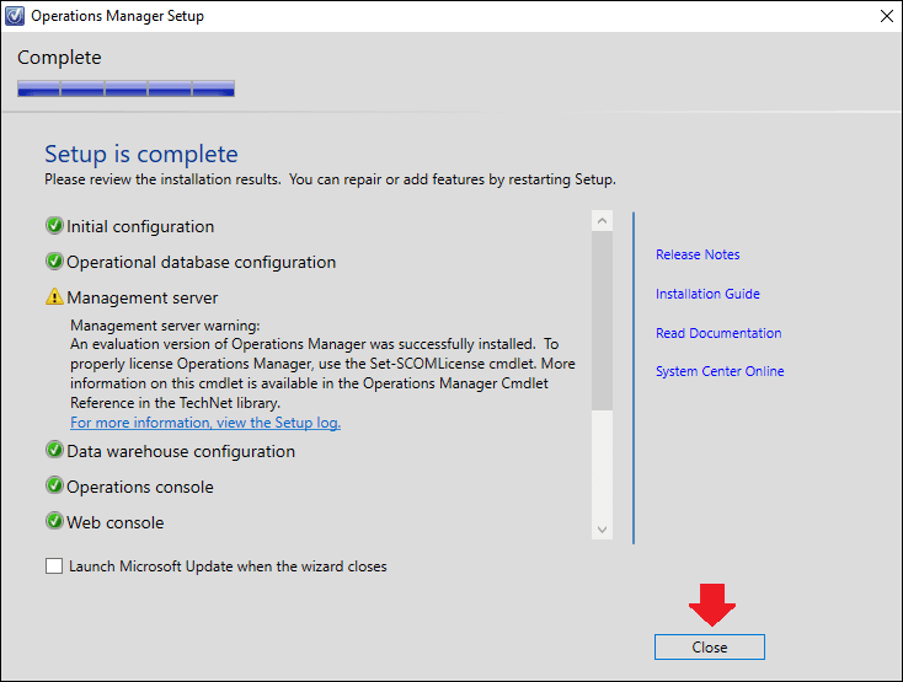
Task: Open the Release Notes link
Action: (x=697, y=254)
